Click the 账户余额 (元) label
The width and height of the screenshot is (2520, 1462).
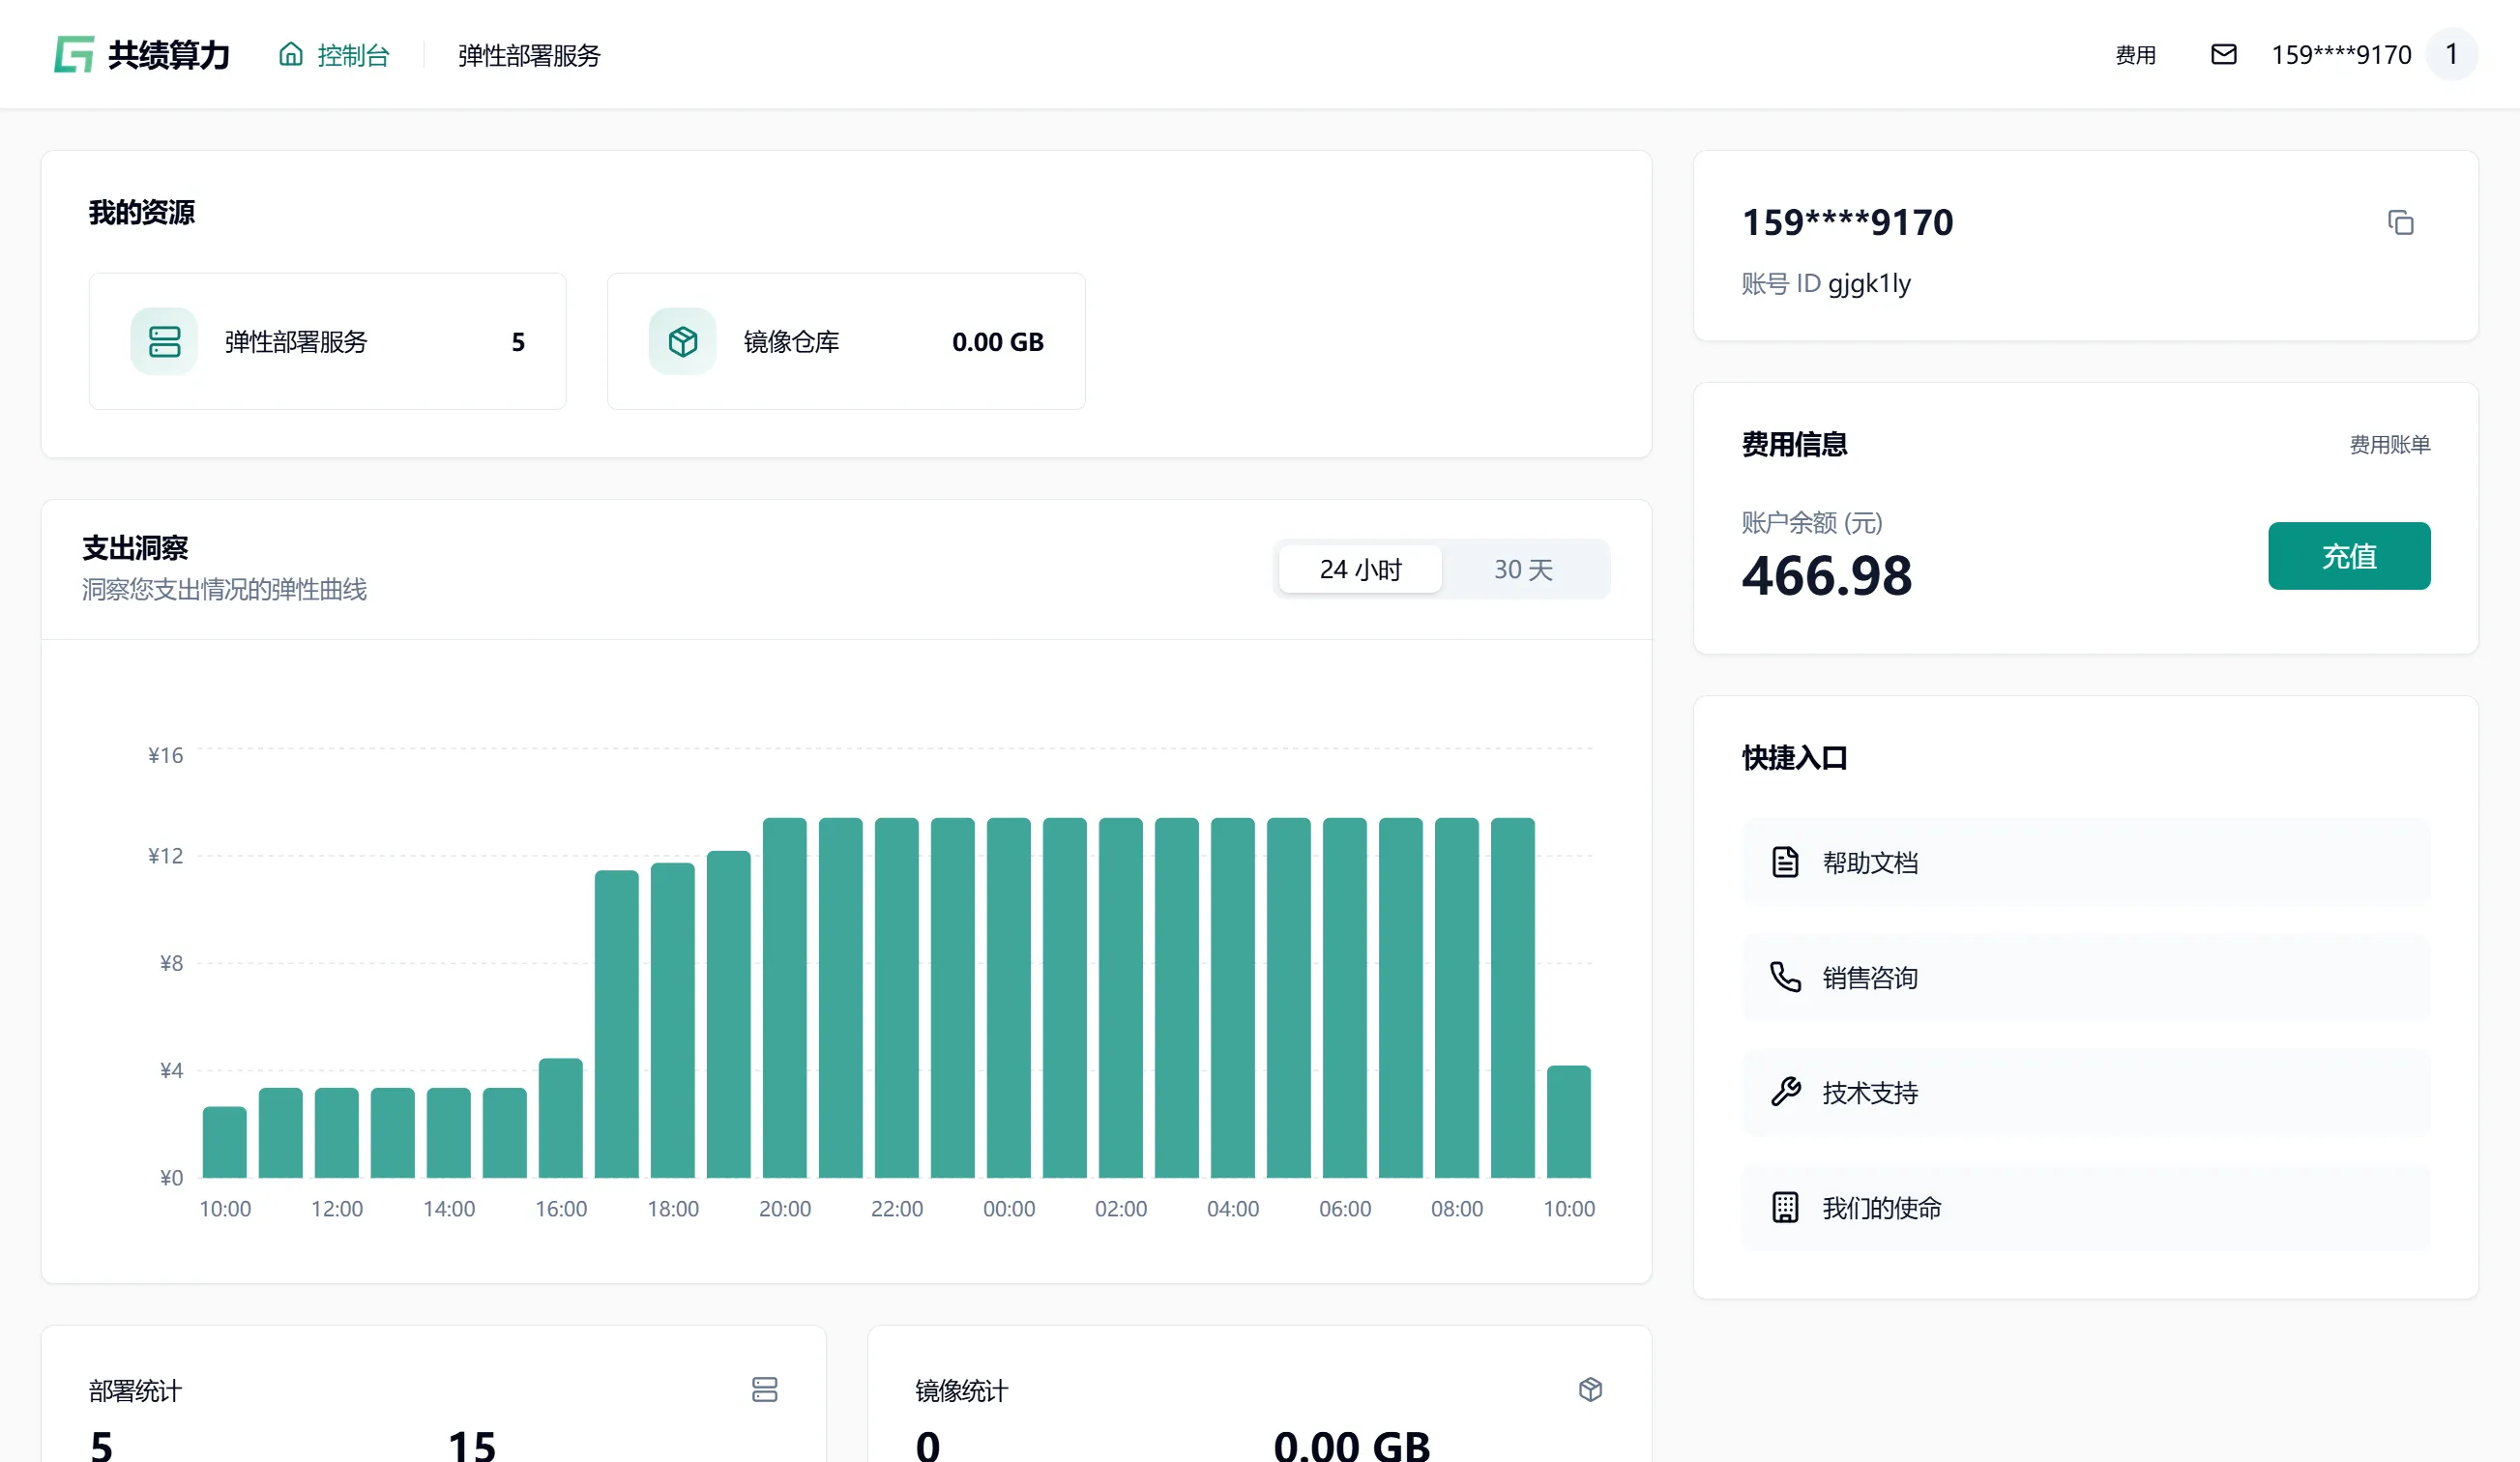coord(1811,522)
